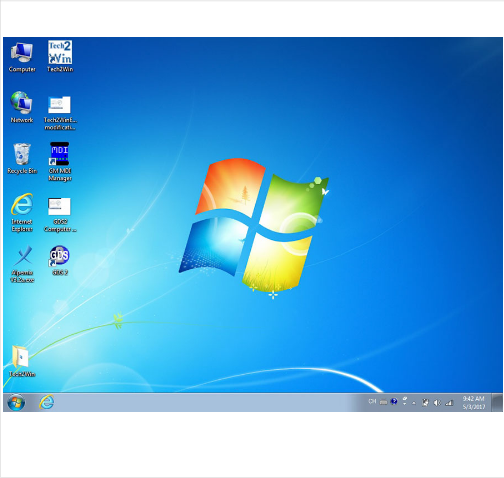Select the Tech2Win desktop shortcut

pyautogui.click(x=60, y=57)
